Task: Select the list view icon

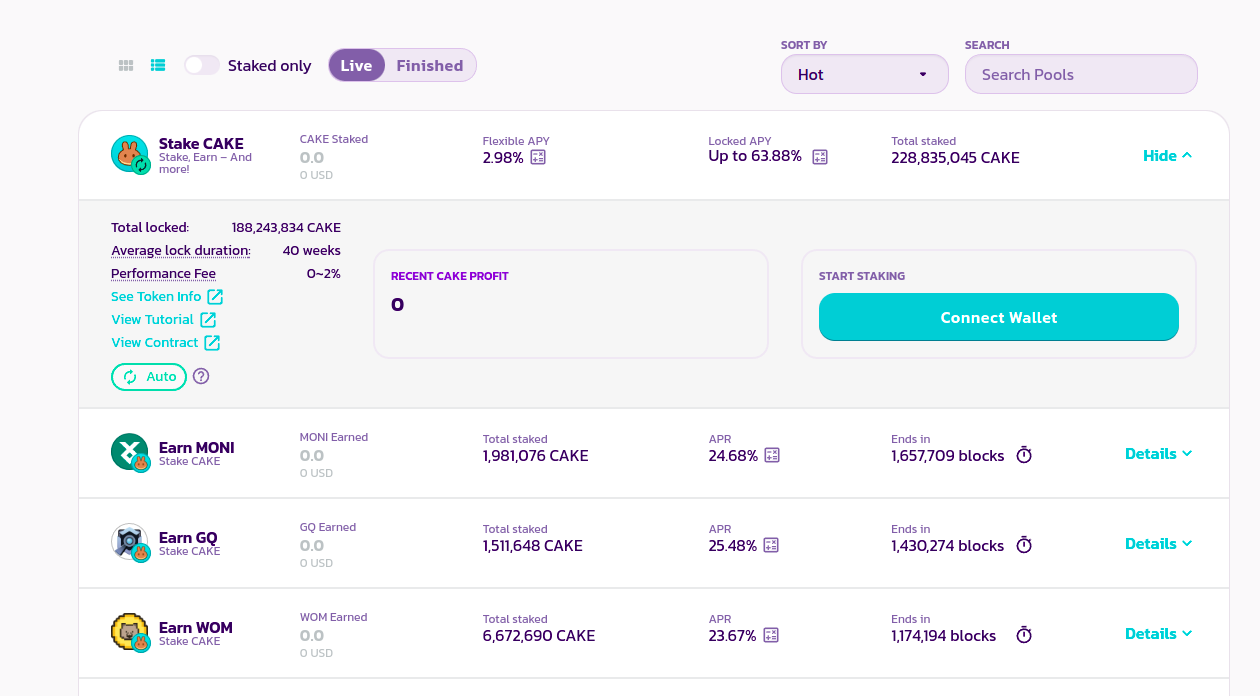Action: point(158,65)
